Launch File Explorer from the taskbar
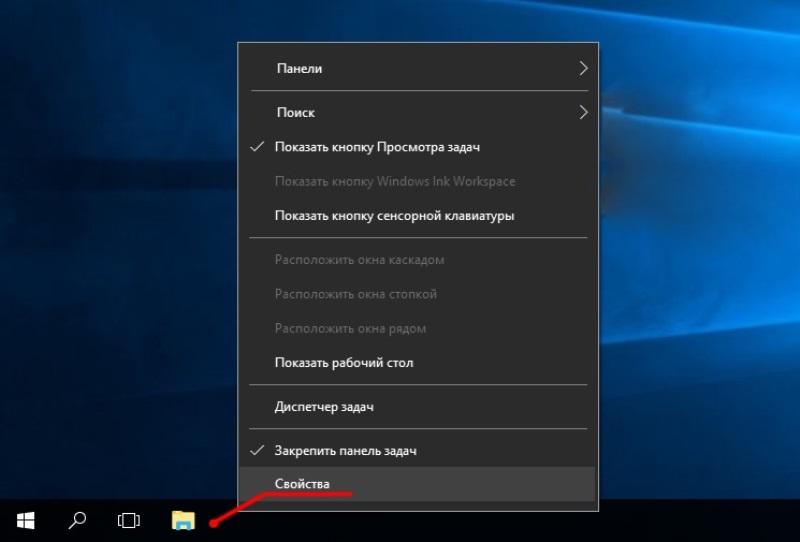Screen dimensions: 800x542 click(x=183, y=521)
